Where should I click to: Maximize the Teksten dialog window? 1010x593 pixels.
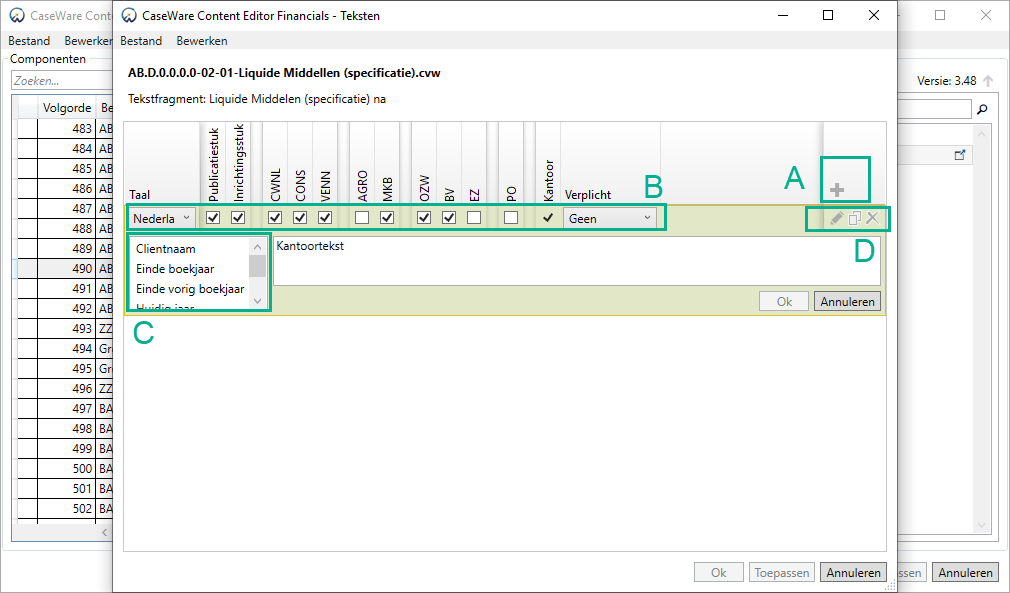pos(828,15)
